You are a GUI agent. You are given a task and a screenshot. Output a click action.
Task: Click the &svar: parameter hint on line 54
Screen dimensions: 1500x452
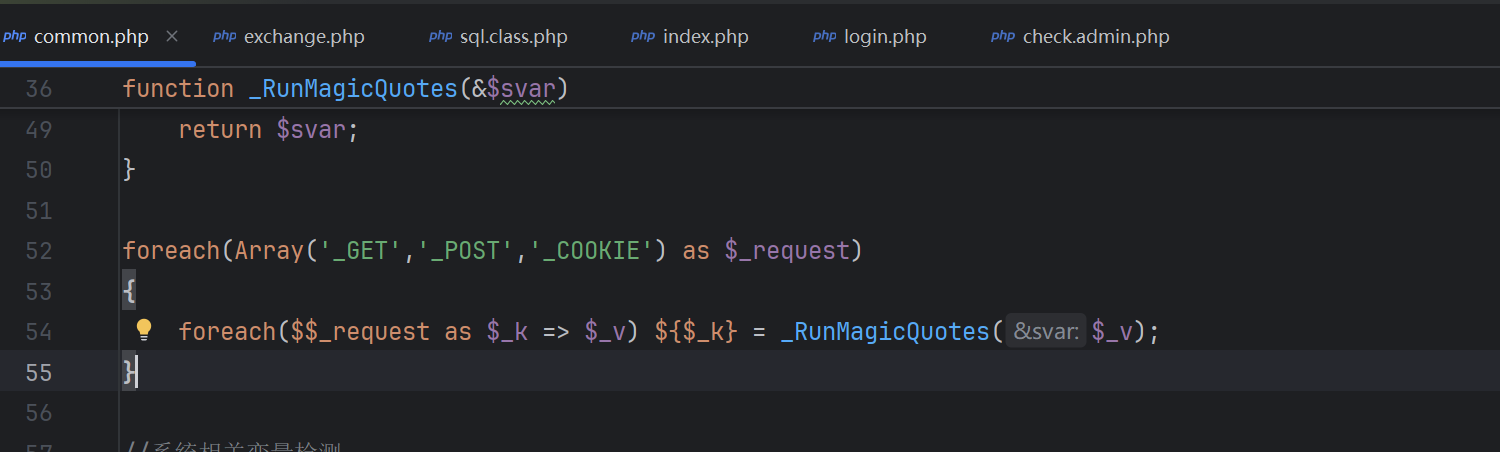tap(1045, 331)
